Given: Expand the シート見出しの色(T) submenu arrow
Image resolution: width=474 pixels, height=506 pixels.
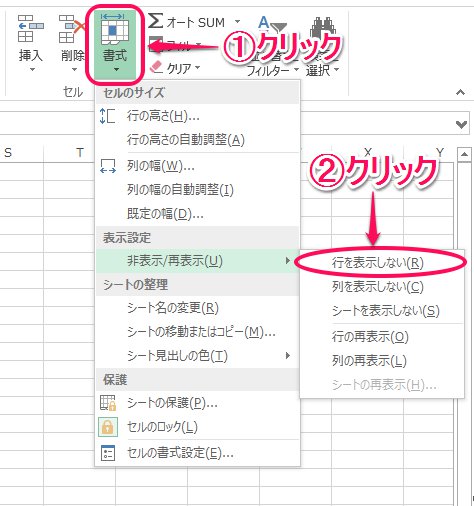Looking at the screenshot, I should (x=288, y=355).
